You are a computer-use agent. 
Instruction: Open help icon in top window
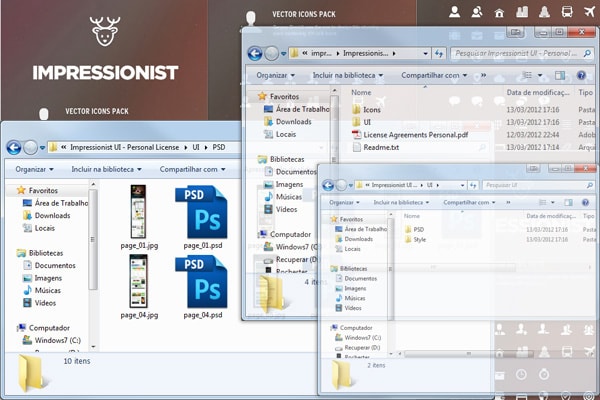pyautogui.click(x=581, y=75)
